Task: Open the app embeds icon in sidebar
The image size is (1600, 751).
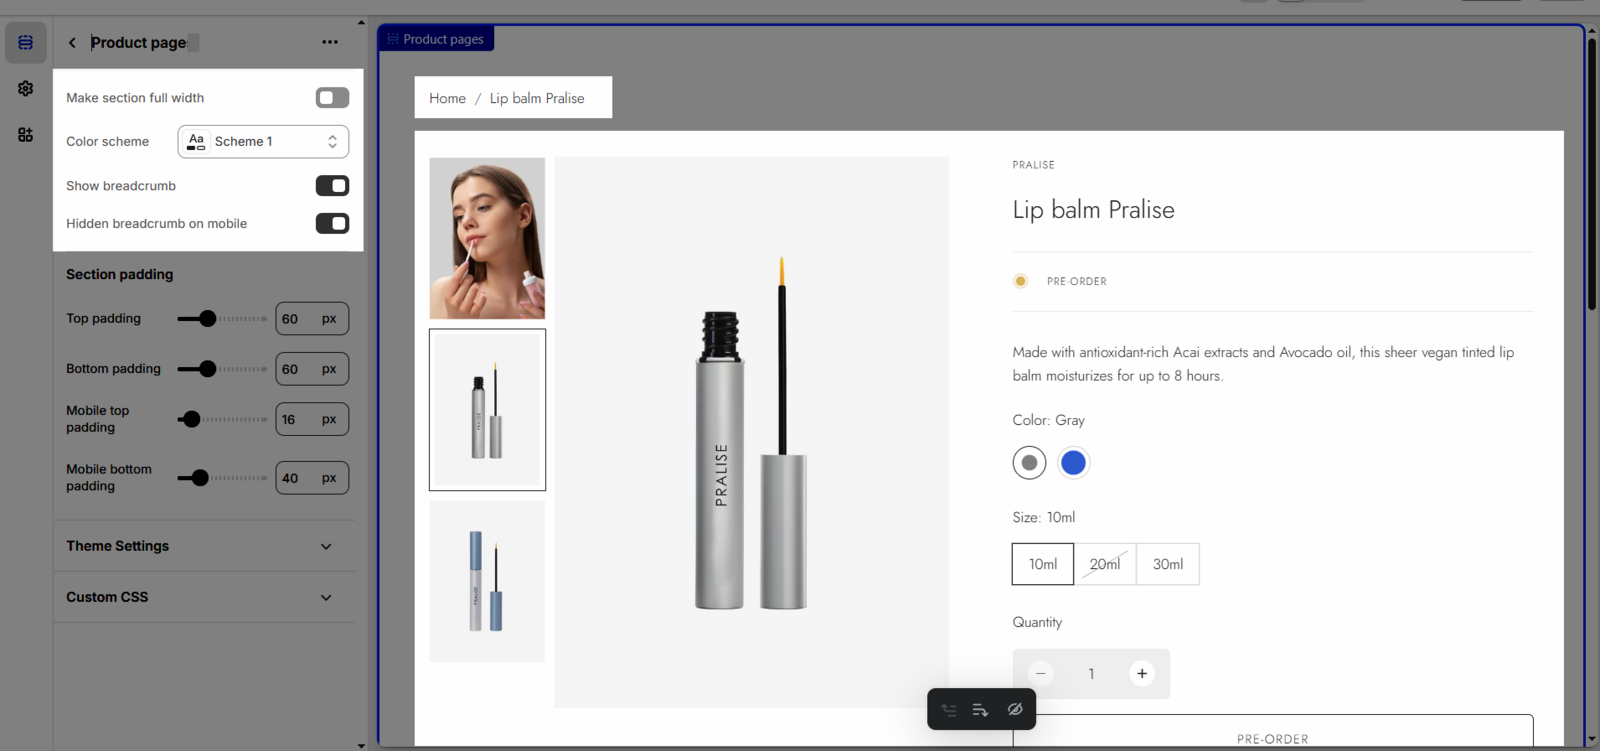Action: coord(26,134)
